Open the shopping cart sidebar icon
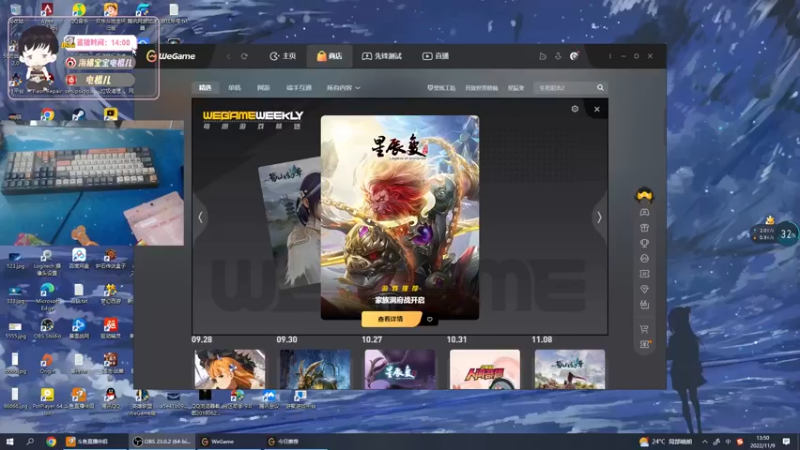The height and width of the screenshot is (450, 800). coord(644,329)
